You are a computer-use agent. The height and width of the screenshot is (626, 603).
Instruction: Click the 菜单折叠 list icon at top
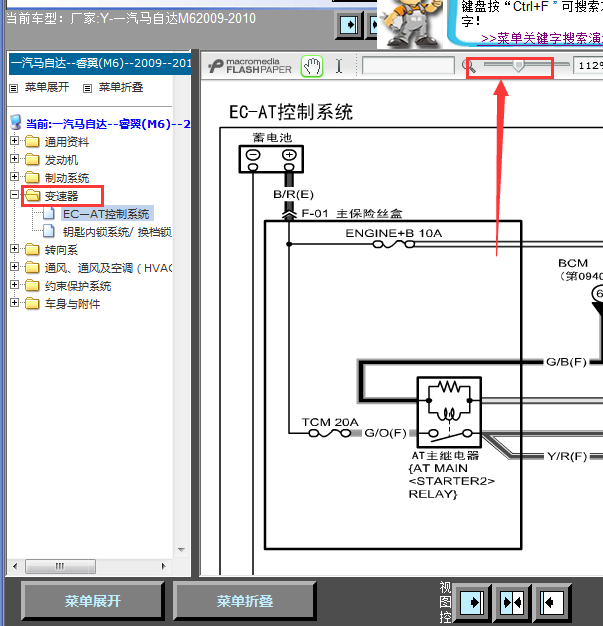(87, 88)
